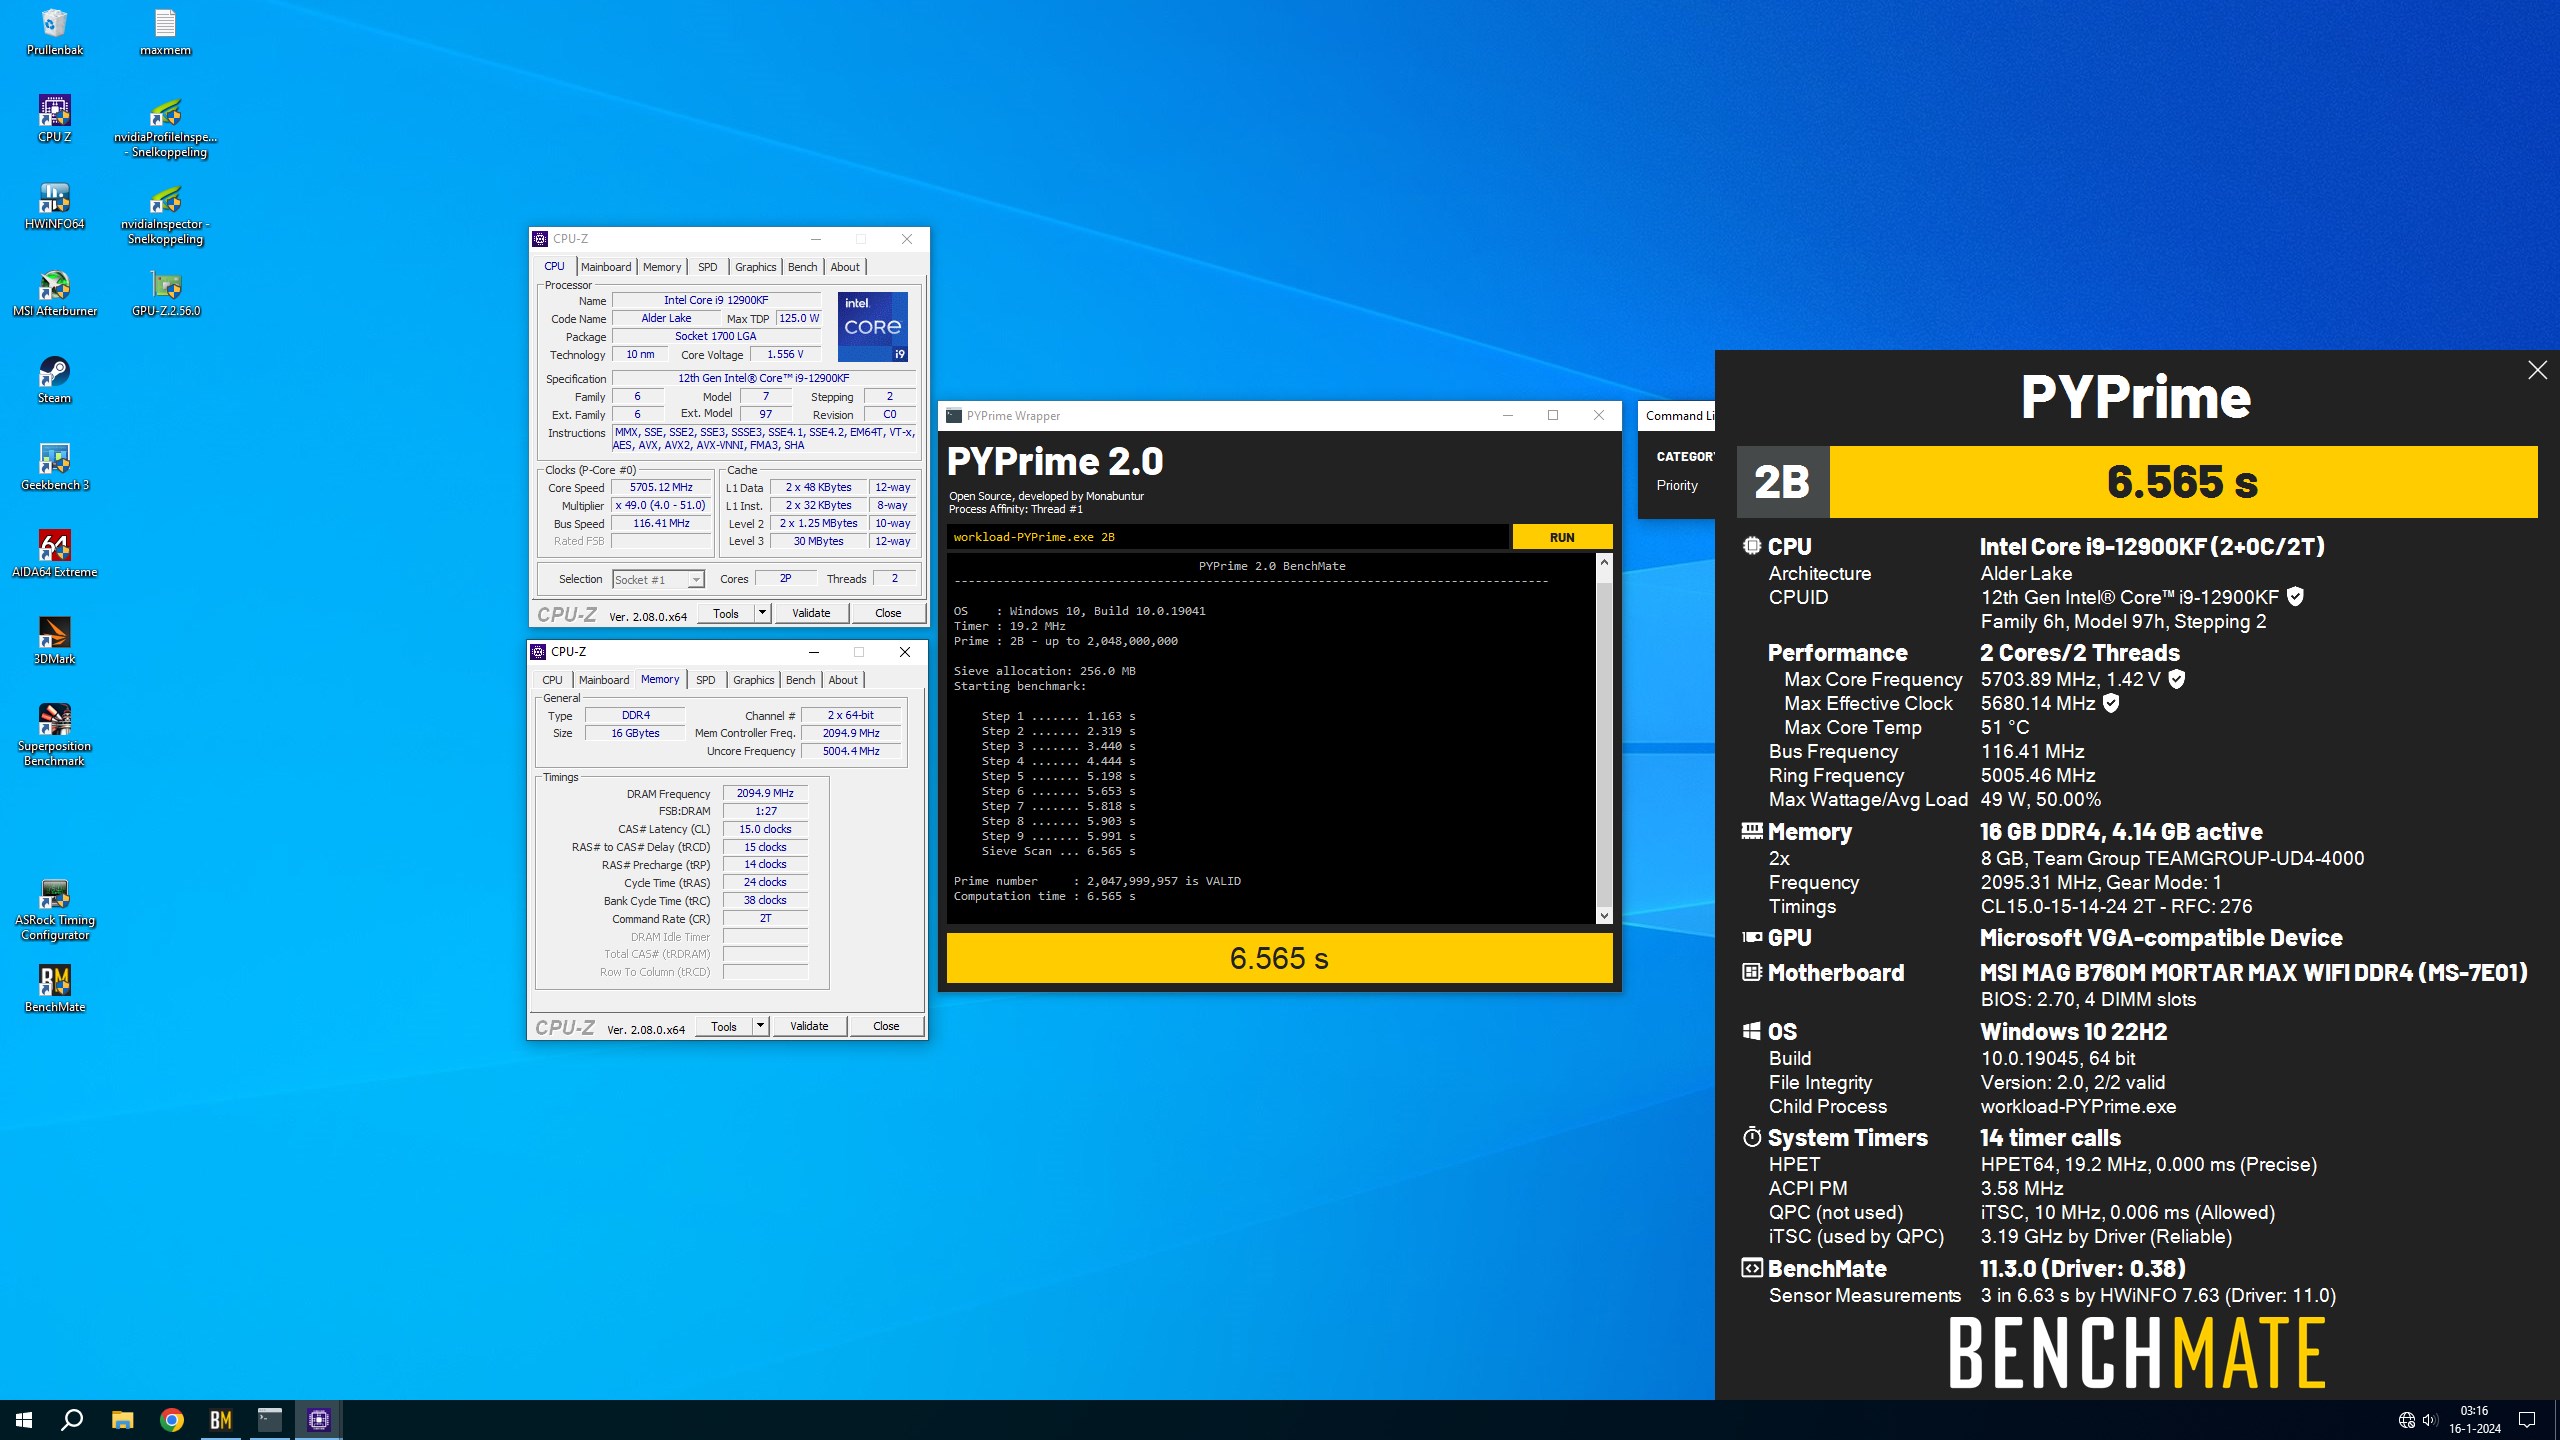Switch to the console window taskbar button
2560x1440 pixels.
pos(270,1419)
